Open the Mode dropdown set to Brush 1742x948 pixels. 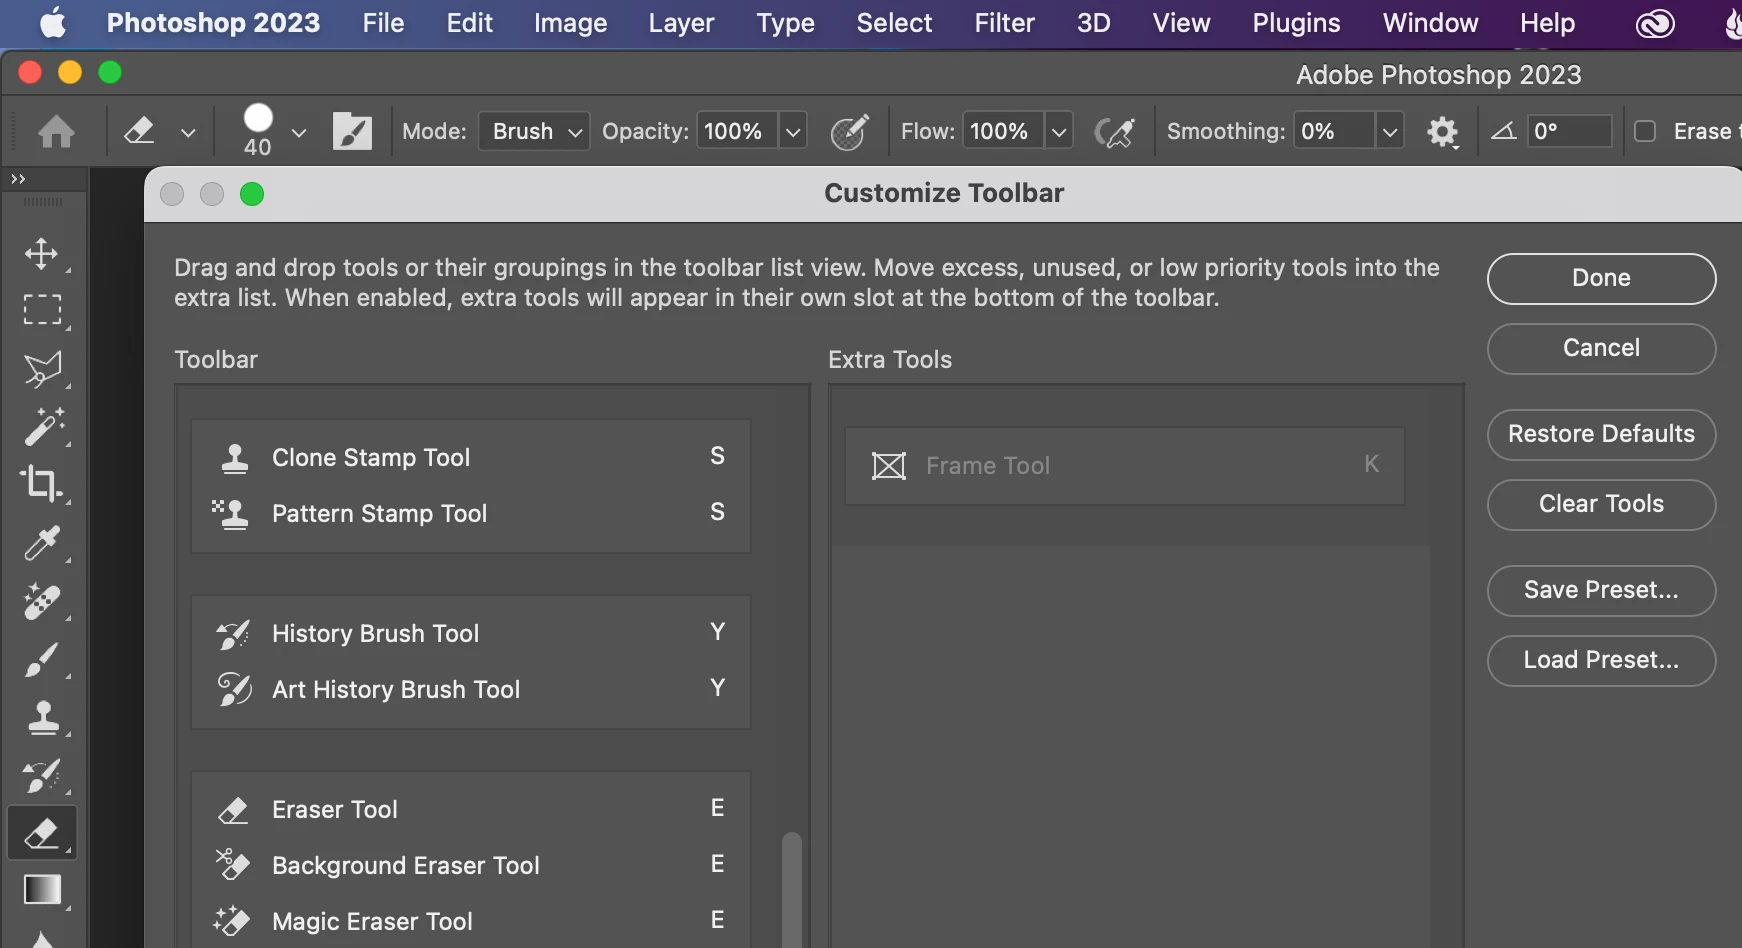[534, 131]
